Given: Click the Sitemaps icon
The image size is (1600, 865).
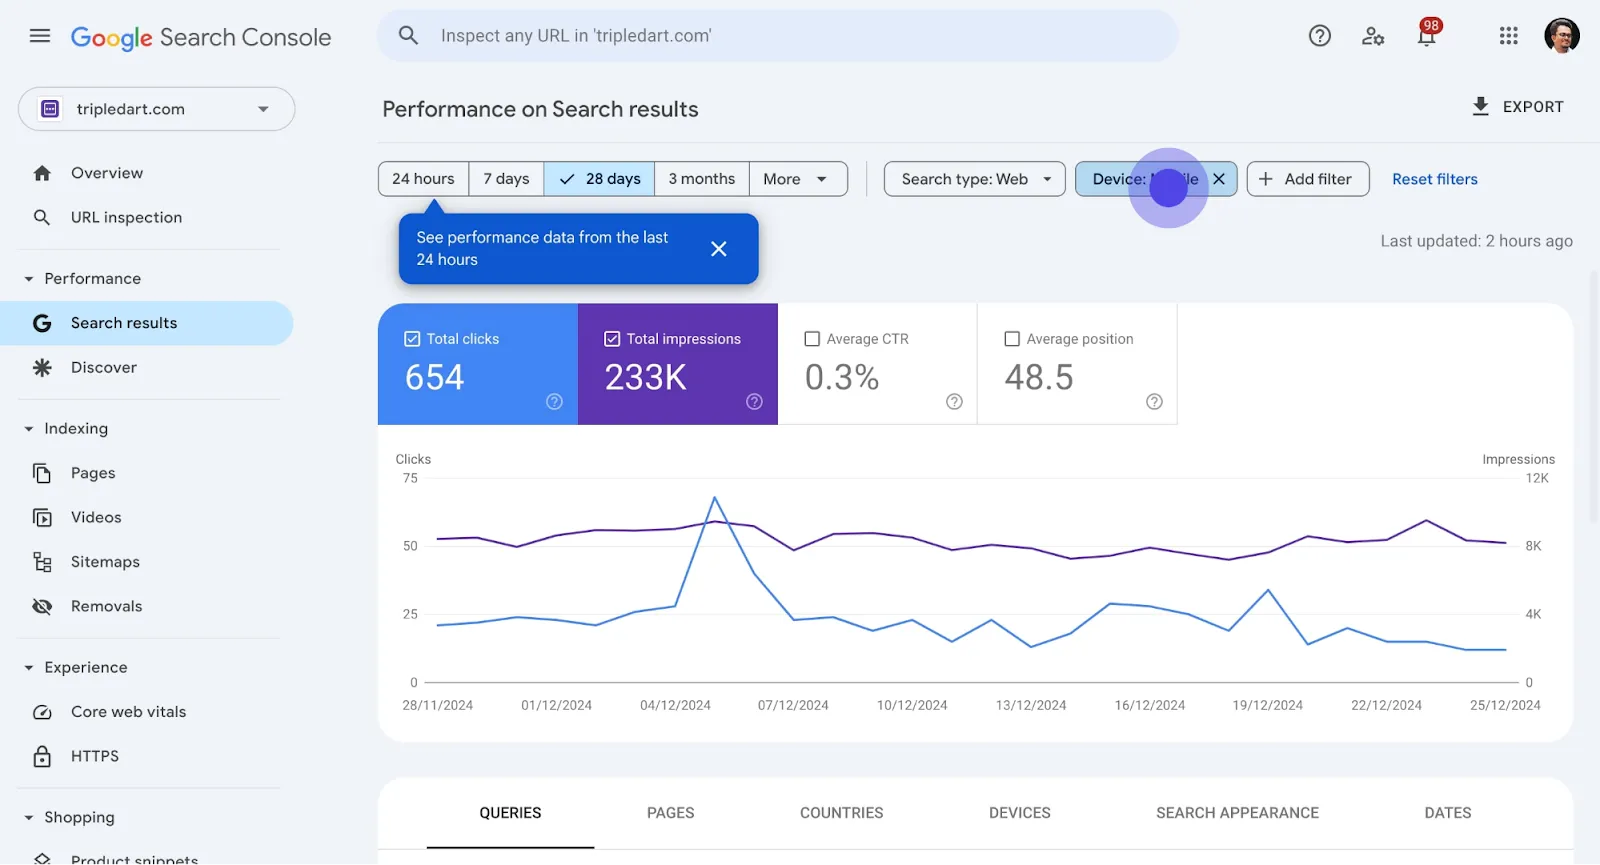Looking at the screenshot, I should [x=42, y=562].
